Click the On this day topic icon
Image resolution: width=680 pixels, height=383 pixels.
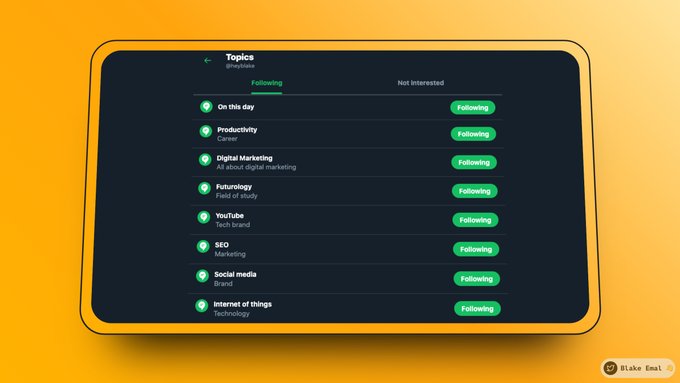tap(206, 107)
